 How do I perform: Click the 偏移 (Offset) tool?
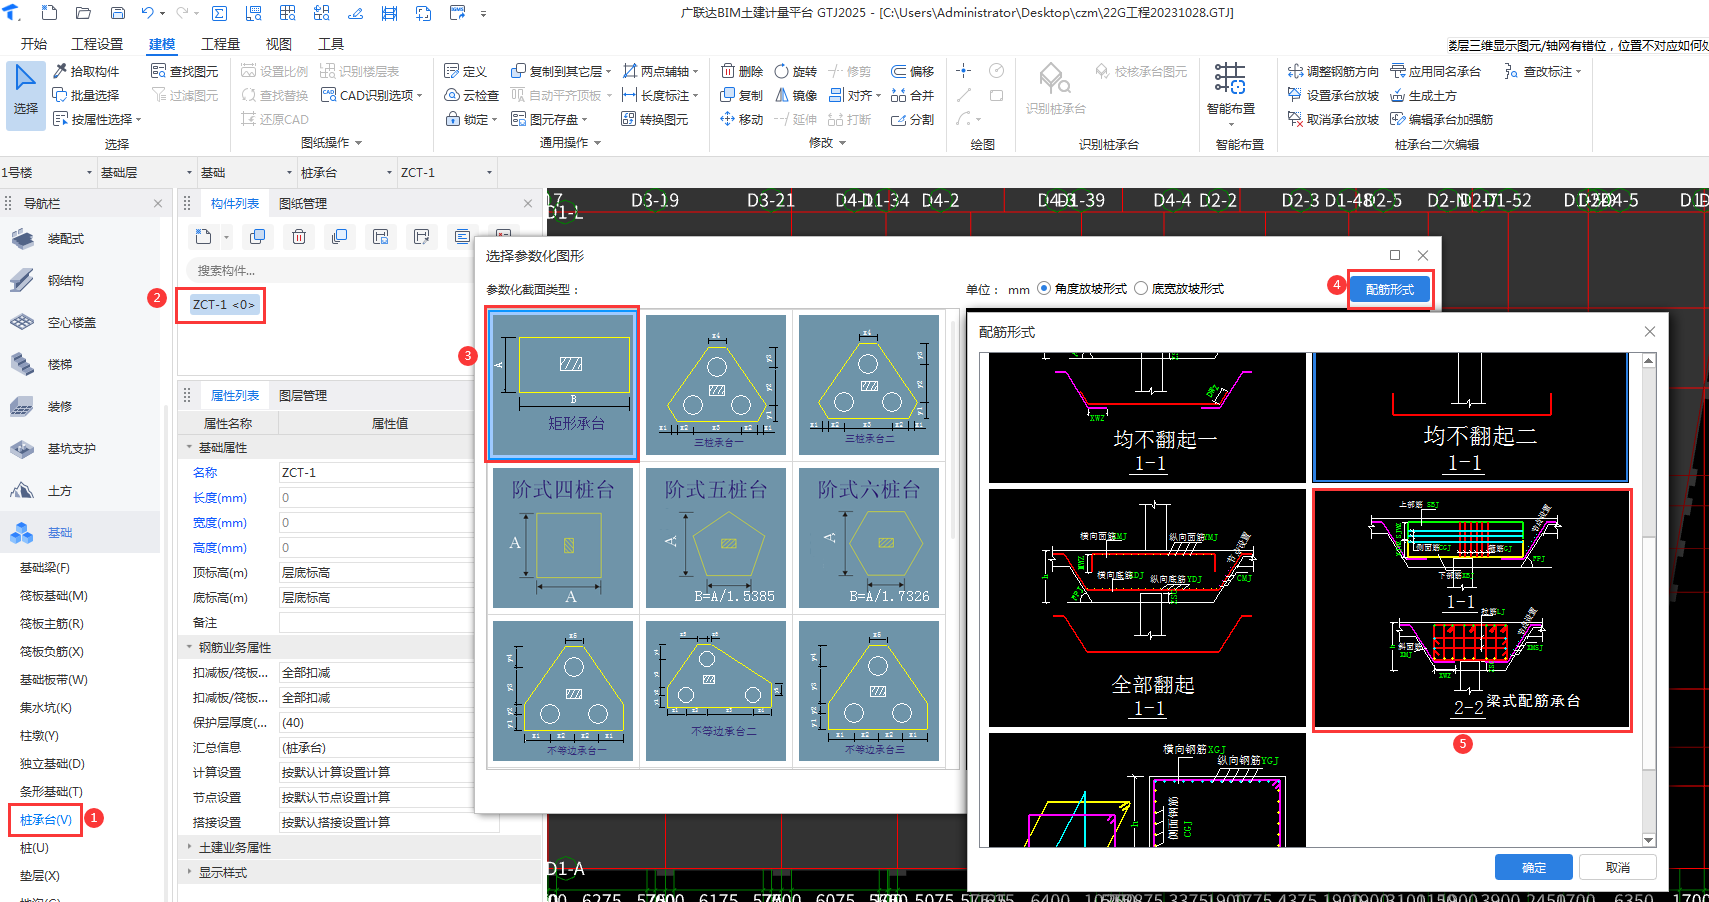(x=912, y=71)
